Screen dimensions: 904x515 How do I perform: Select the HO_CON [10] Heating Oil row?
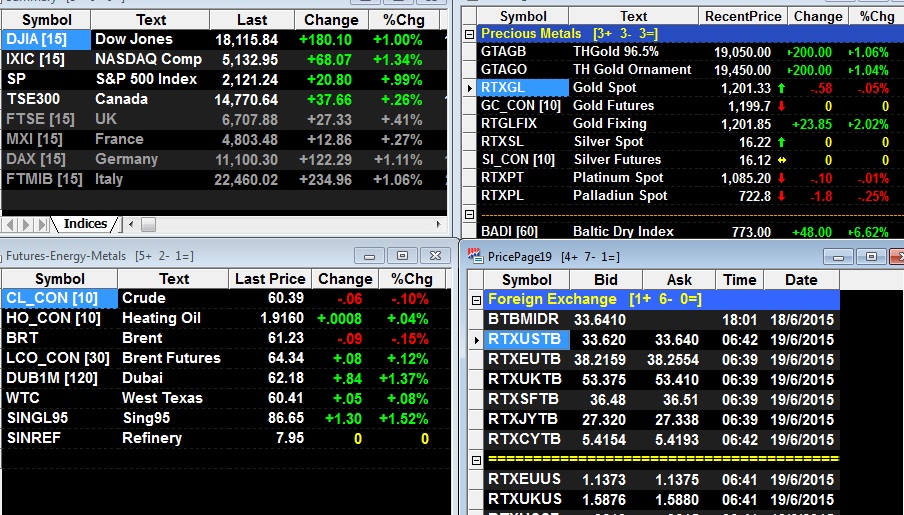pos(226,318)
